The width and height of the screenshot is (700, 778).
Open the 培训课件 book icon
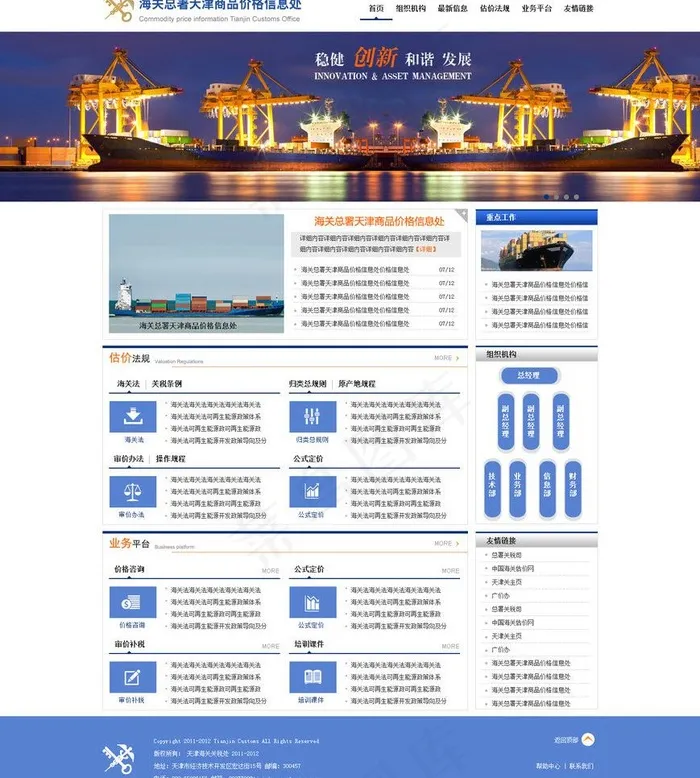pos(313,677)
